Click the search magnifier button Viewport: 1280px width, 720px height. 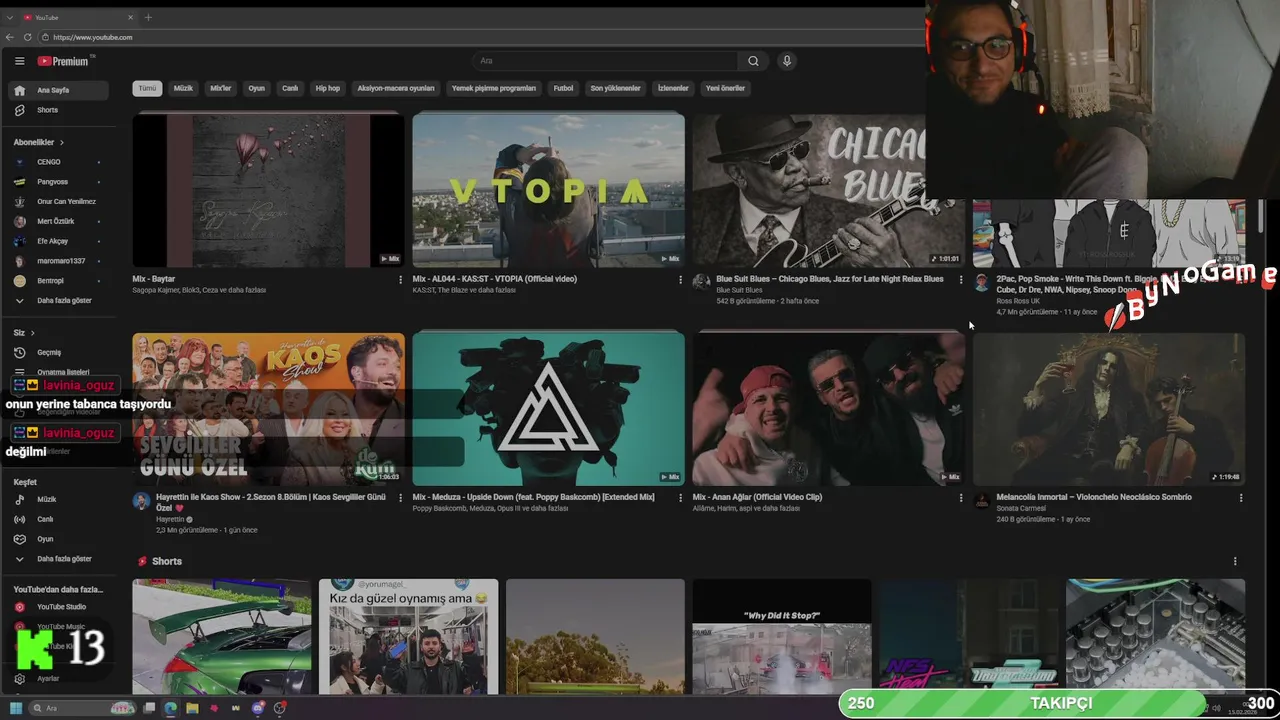tap(753, 61)
